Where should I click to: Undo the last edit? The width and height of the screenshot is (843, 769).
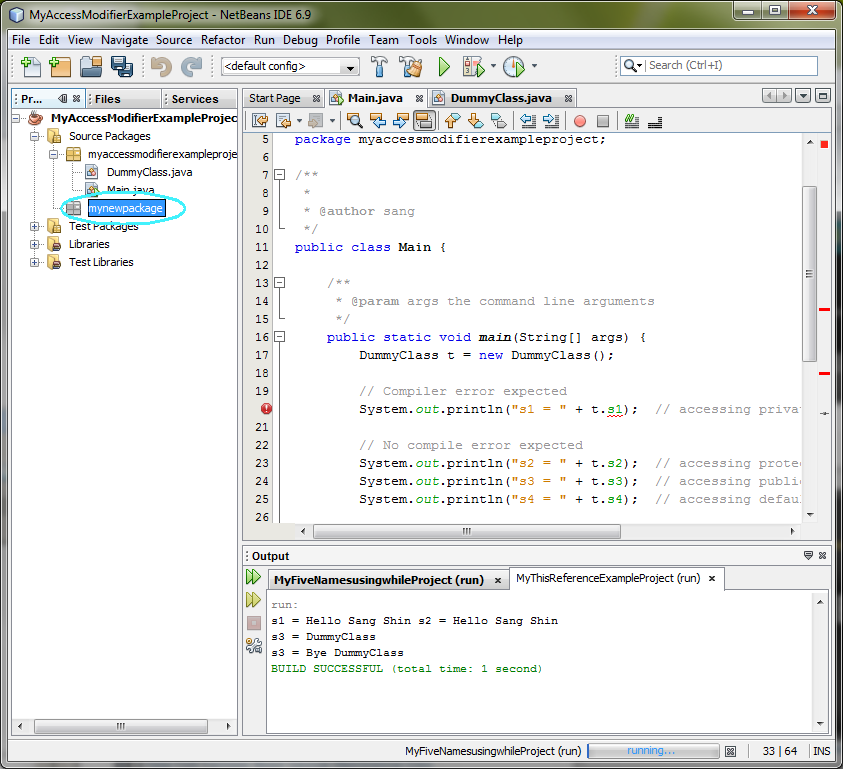[x=161, y=66]
